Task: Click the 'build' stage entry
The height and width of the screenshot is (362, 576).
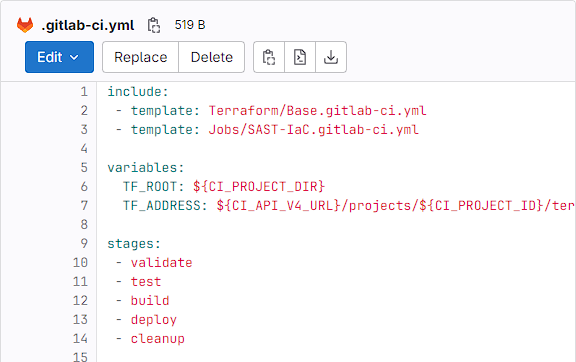Action: coord(150,301)
